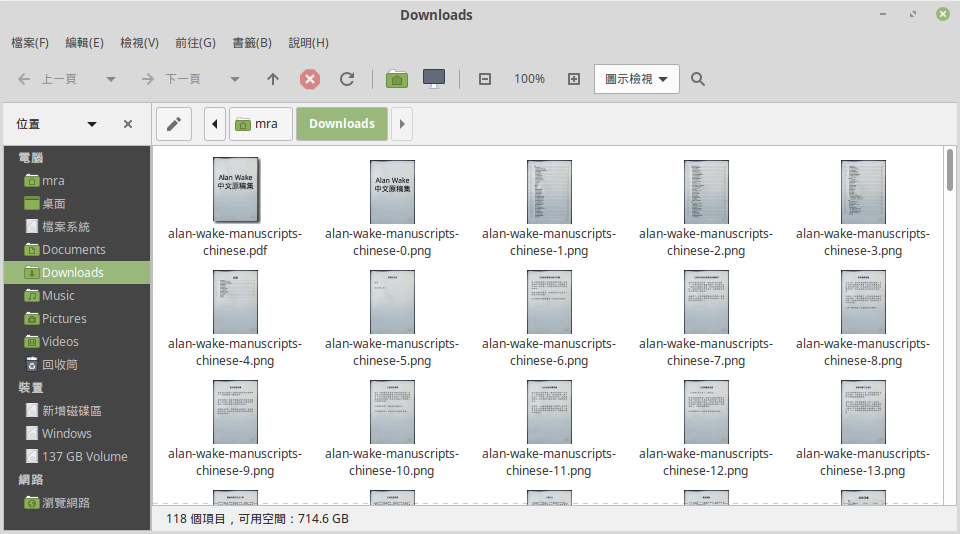Zoom out with the minus icon
Image resolution: width=960 pixels, height=534 pixels.
(485, 79)
